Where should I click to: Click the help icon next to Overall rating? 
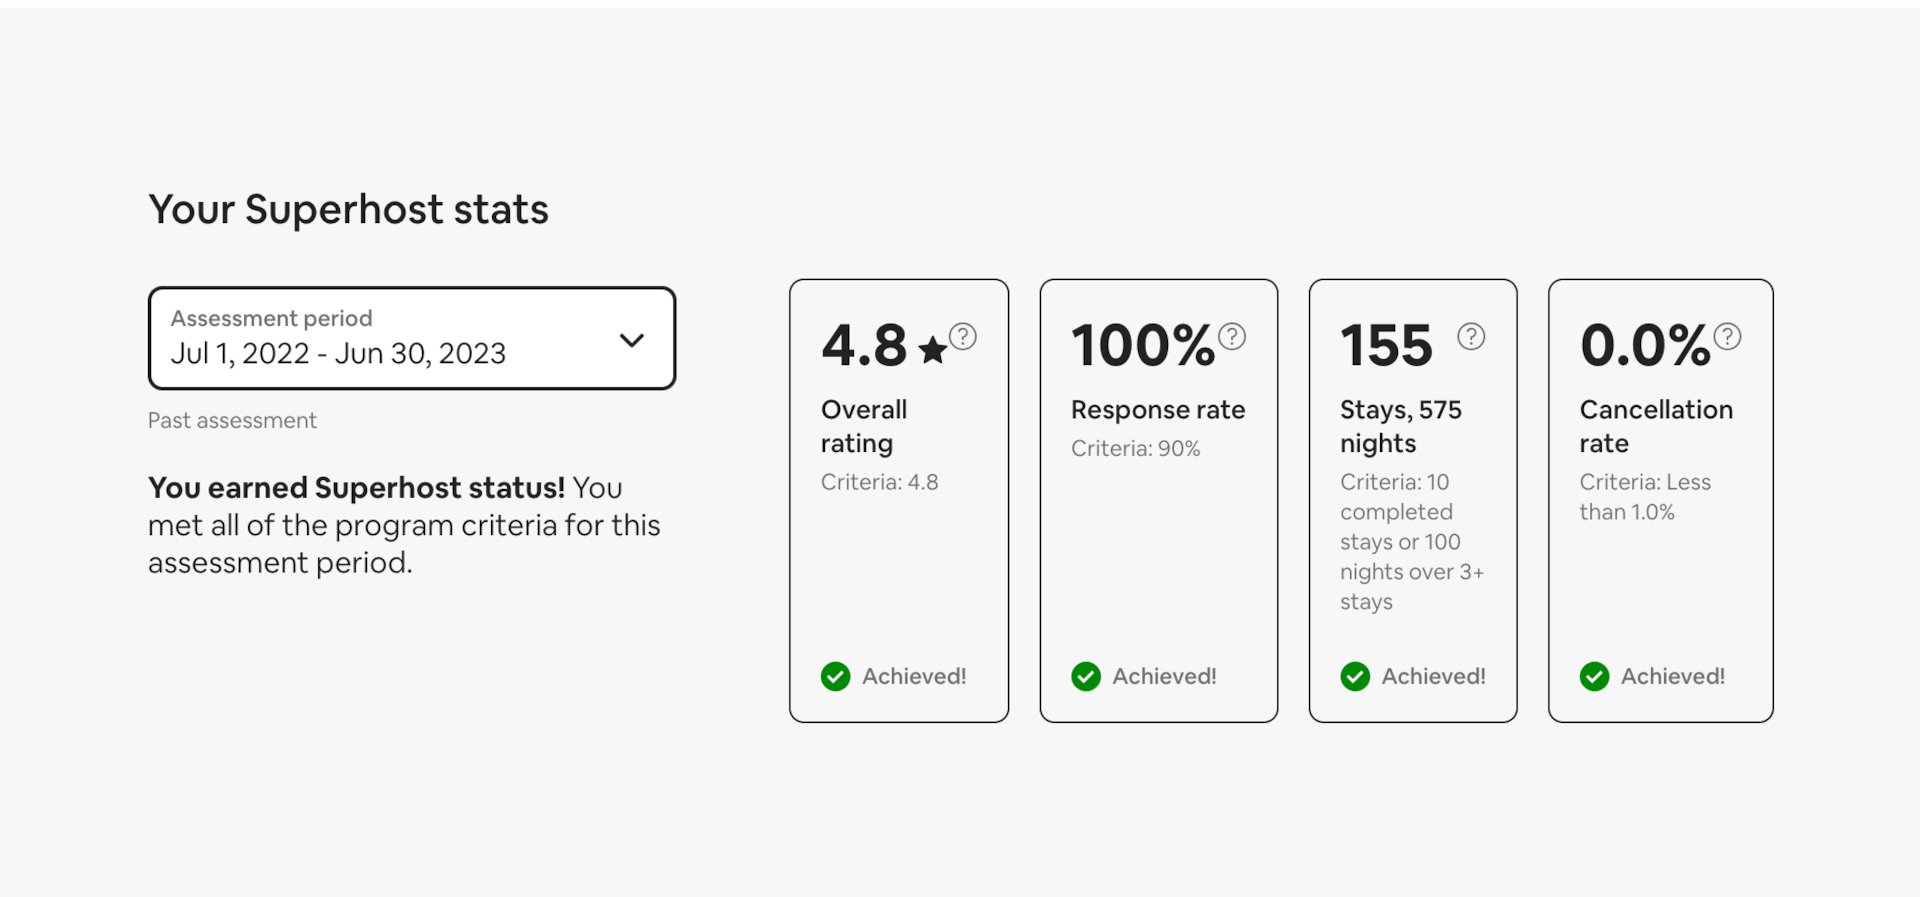click(x=963, y=336)
